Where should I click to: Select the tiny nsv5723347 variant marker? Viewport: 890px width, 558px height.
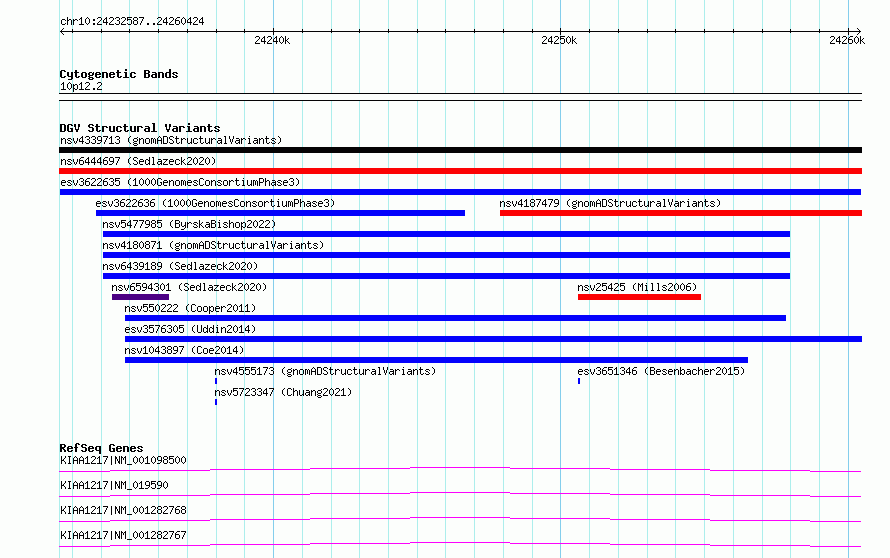(216, 402)
